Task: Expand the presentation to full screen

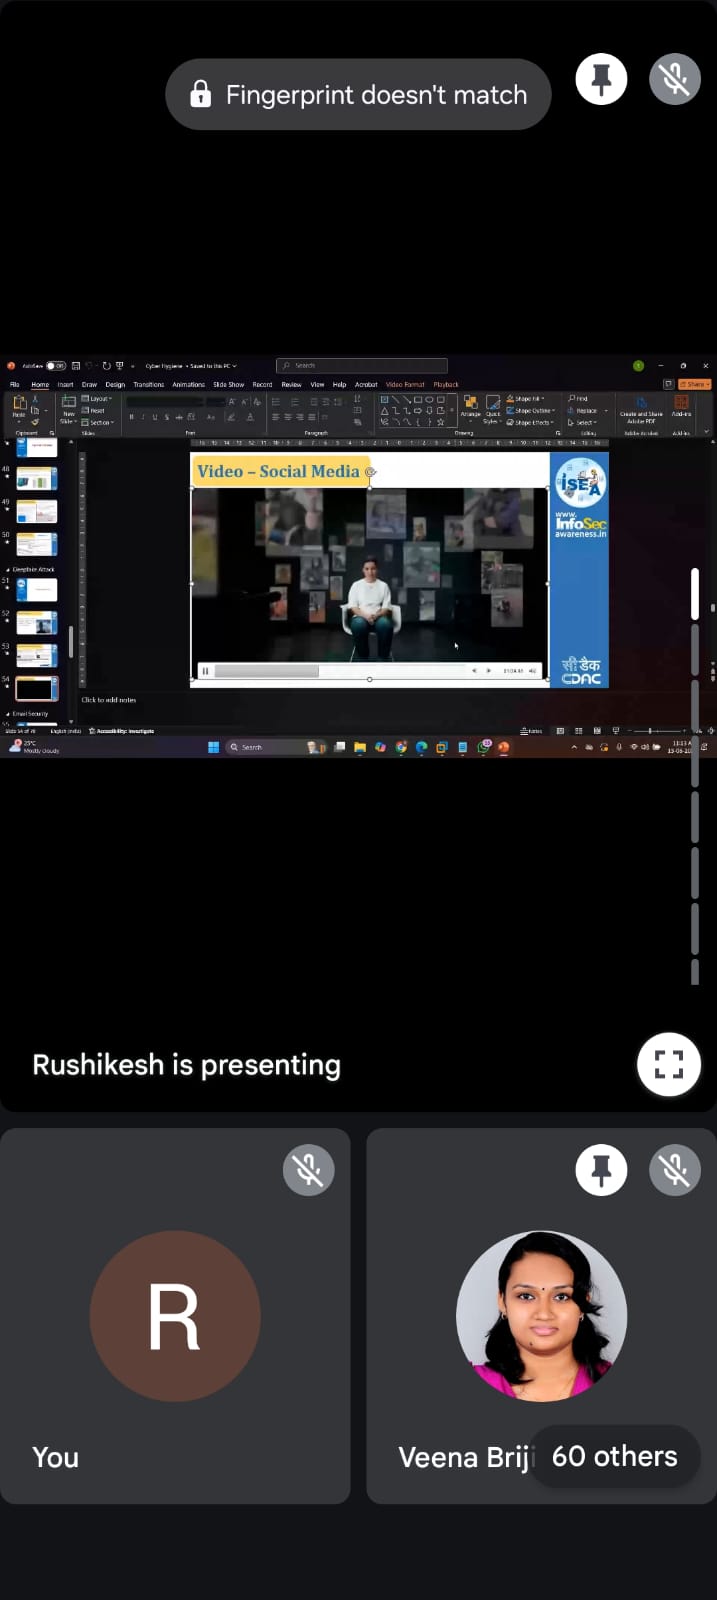Action: (668, 1064)
